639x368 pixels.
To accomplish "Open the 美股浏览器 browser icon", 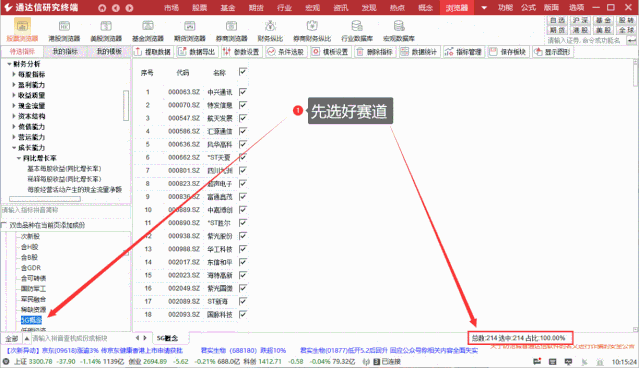I will (106, 31).
